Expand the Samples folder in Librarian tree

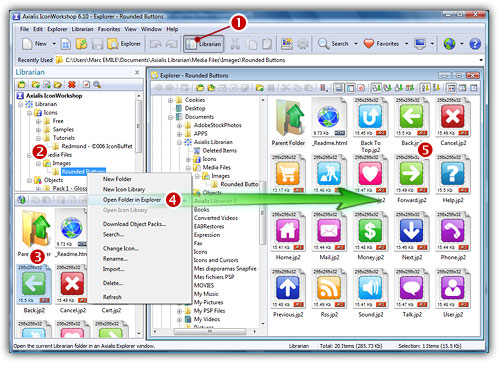click(x=38, y=130)
